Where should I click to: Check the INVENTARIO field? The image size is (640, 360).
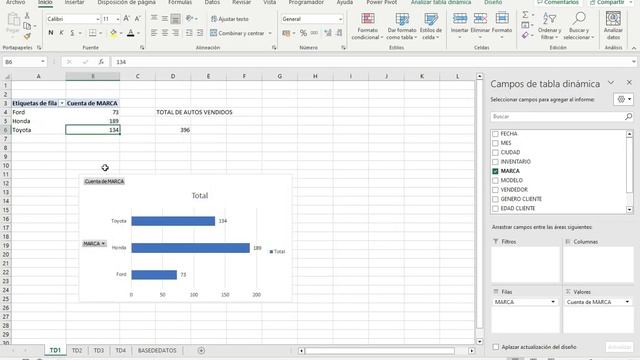(495, 162)
